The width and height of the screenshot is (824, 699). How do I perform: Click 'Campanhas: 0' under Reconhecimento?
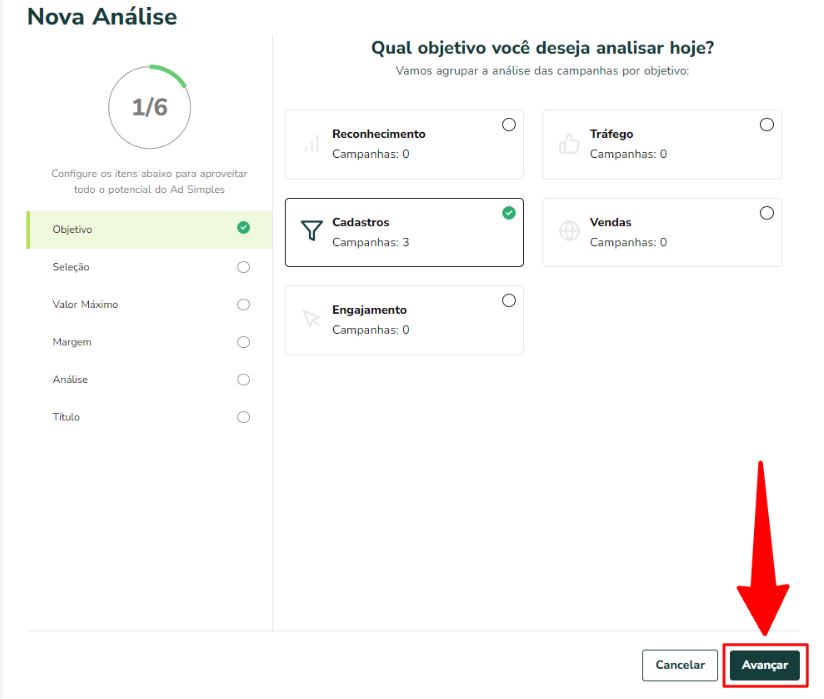pyautogui.click(x=370, y=154)
